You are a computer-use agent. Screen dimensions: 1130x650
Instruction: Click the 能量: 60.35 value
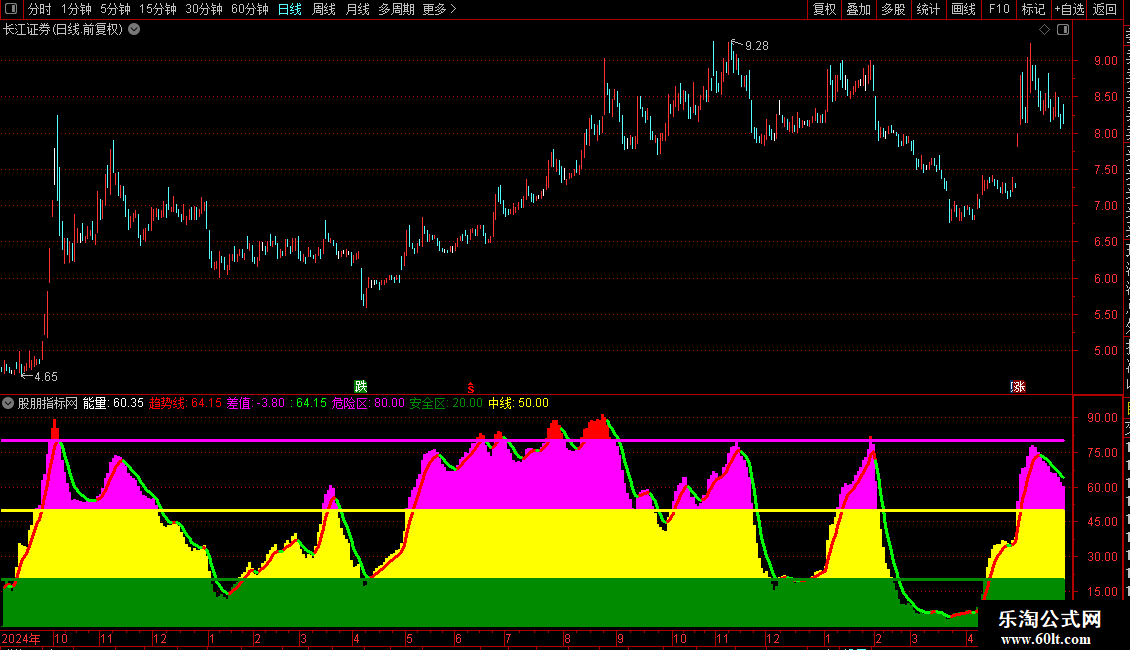pos(113,404)
